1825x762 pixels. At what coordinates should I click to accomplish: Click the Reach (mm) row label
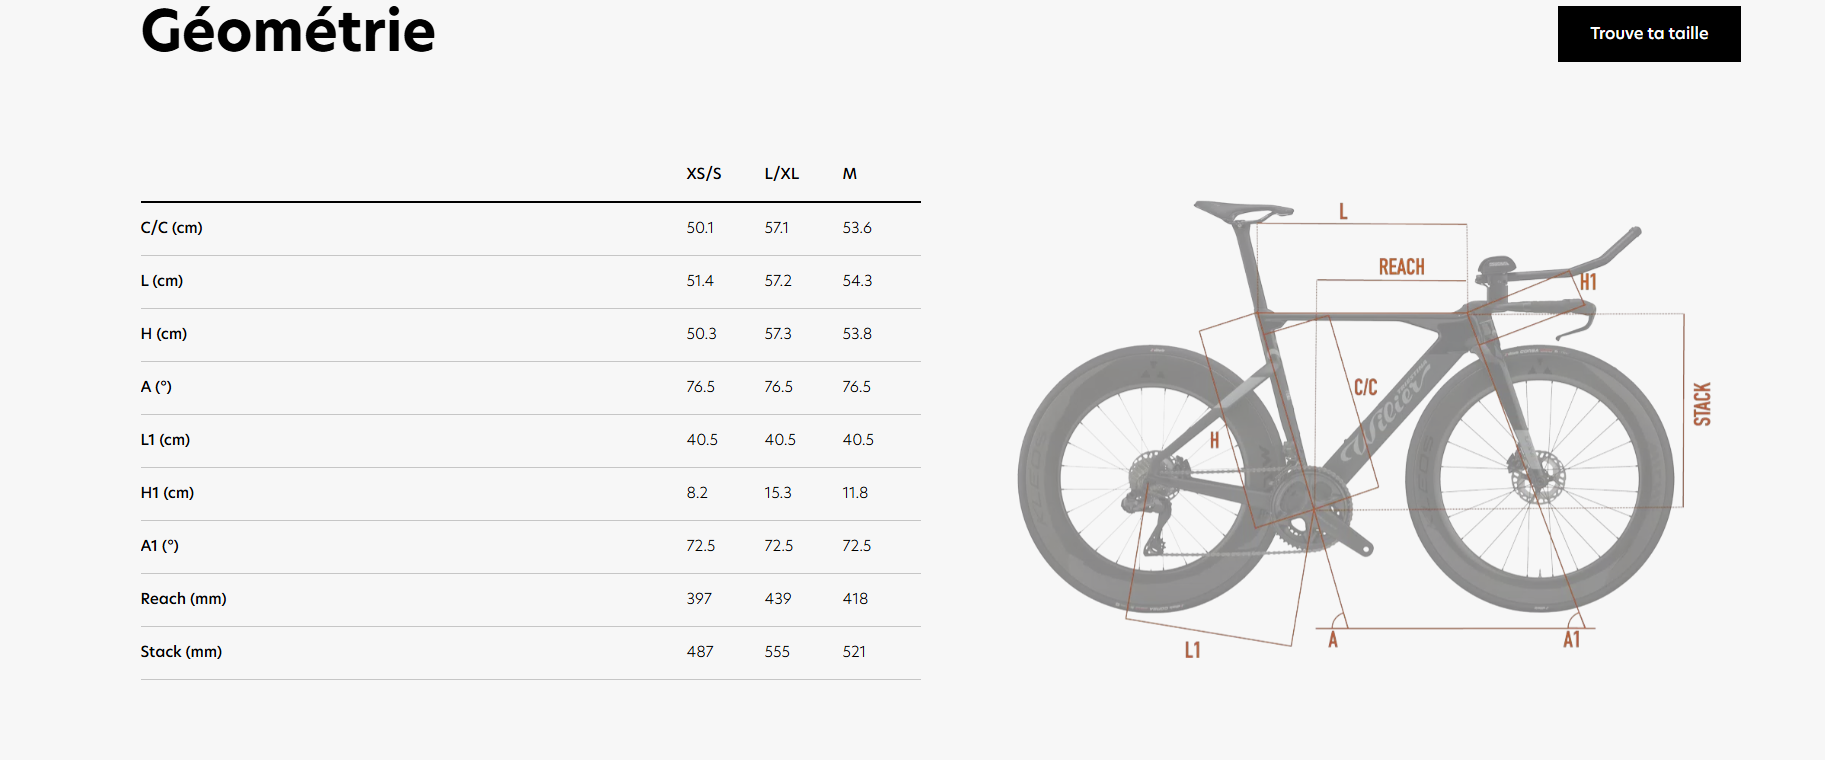(183, 599)
